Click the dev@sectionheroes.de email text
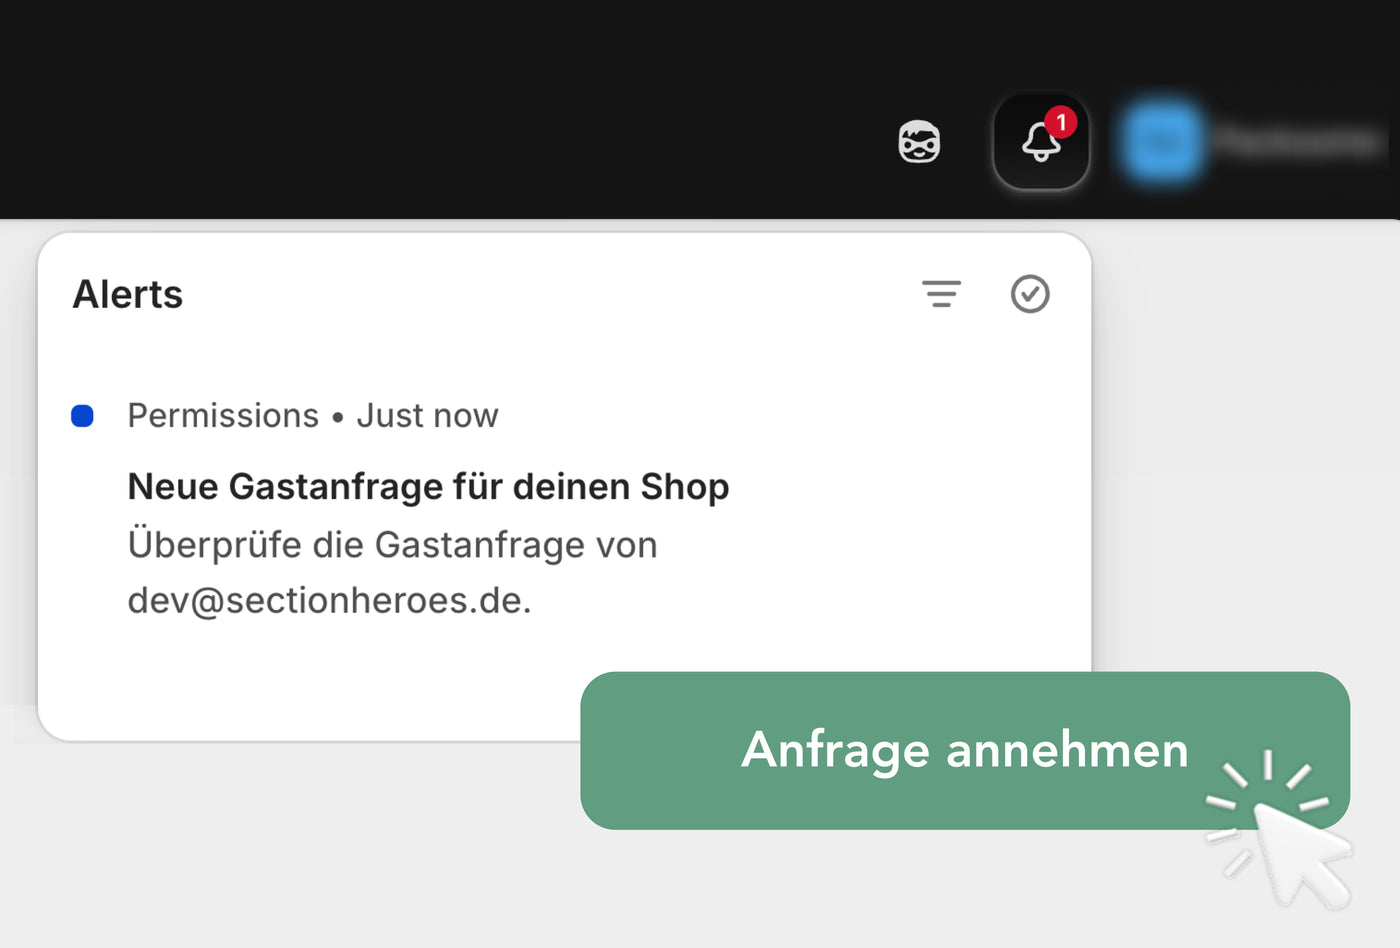 [x=329, y=600]
